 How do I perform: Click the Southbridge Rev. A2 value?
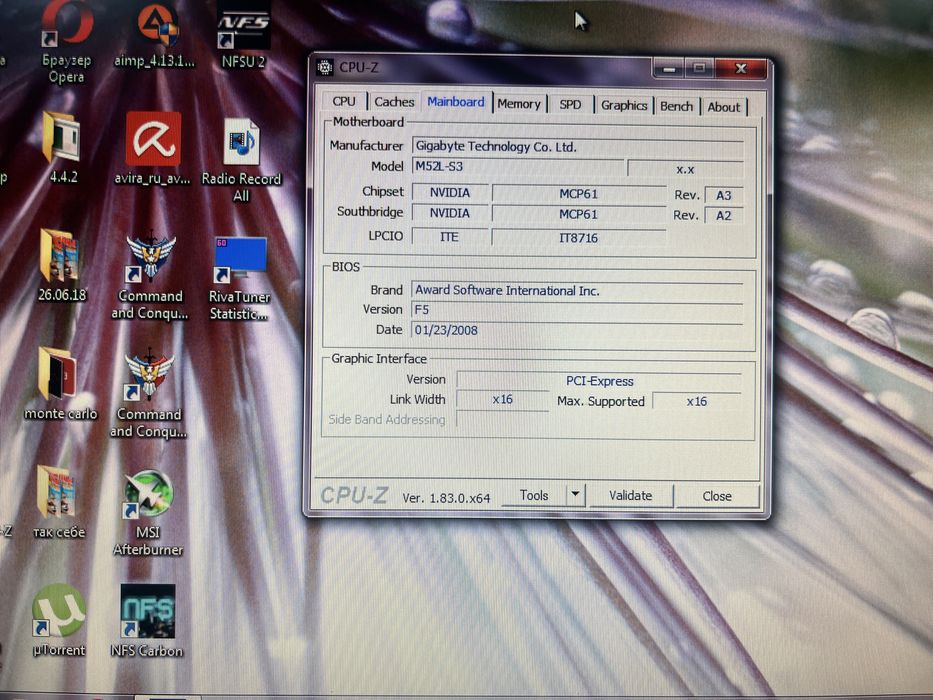[x=724, y=215]
